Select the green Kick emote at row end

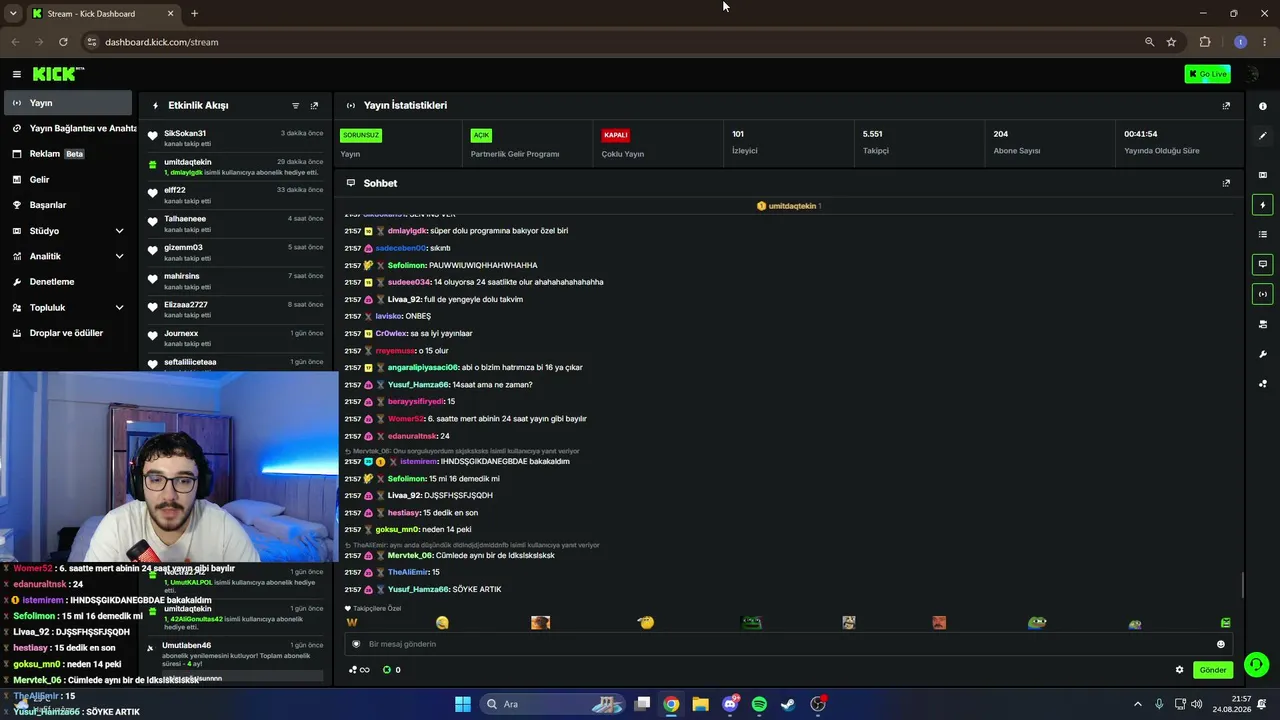pos(1226,623)
